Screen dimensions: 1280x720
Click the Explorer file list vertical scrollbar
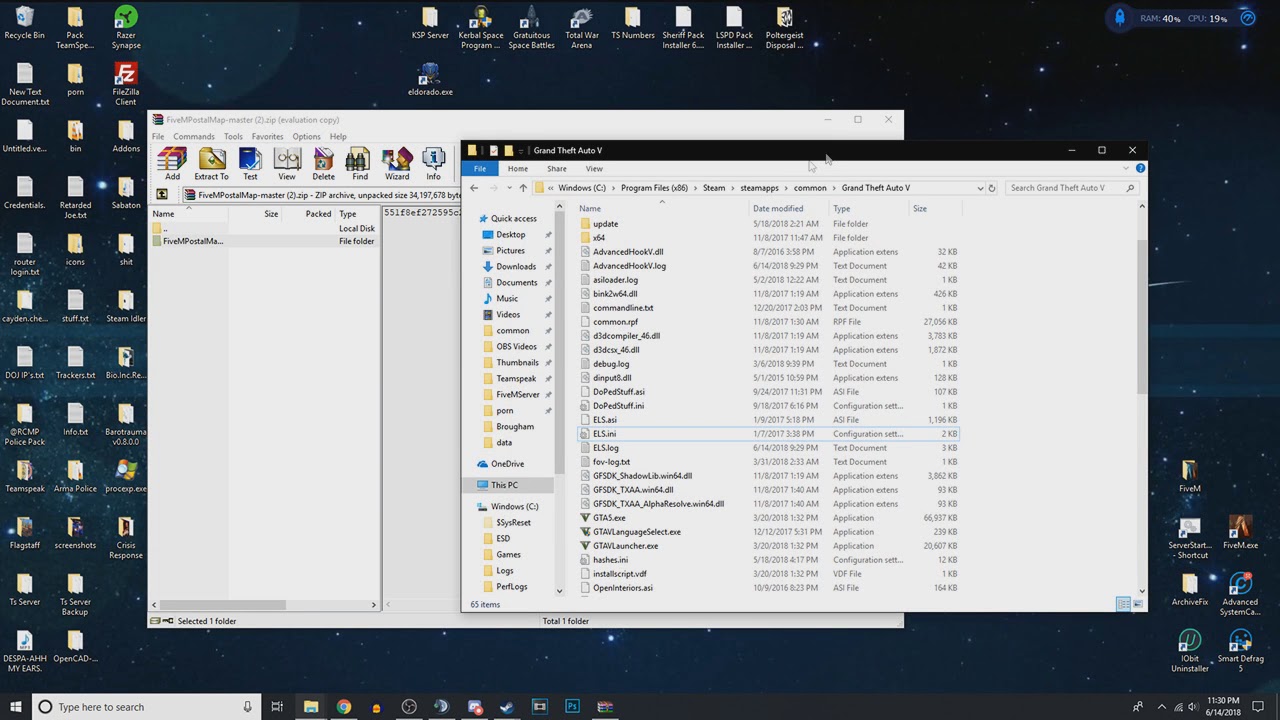point(1142,318)
